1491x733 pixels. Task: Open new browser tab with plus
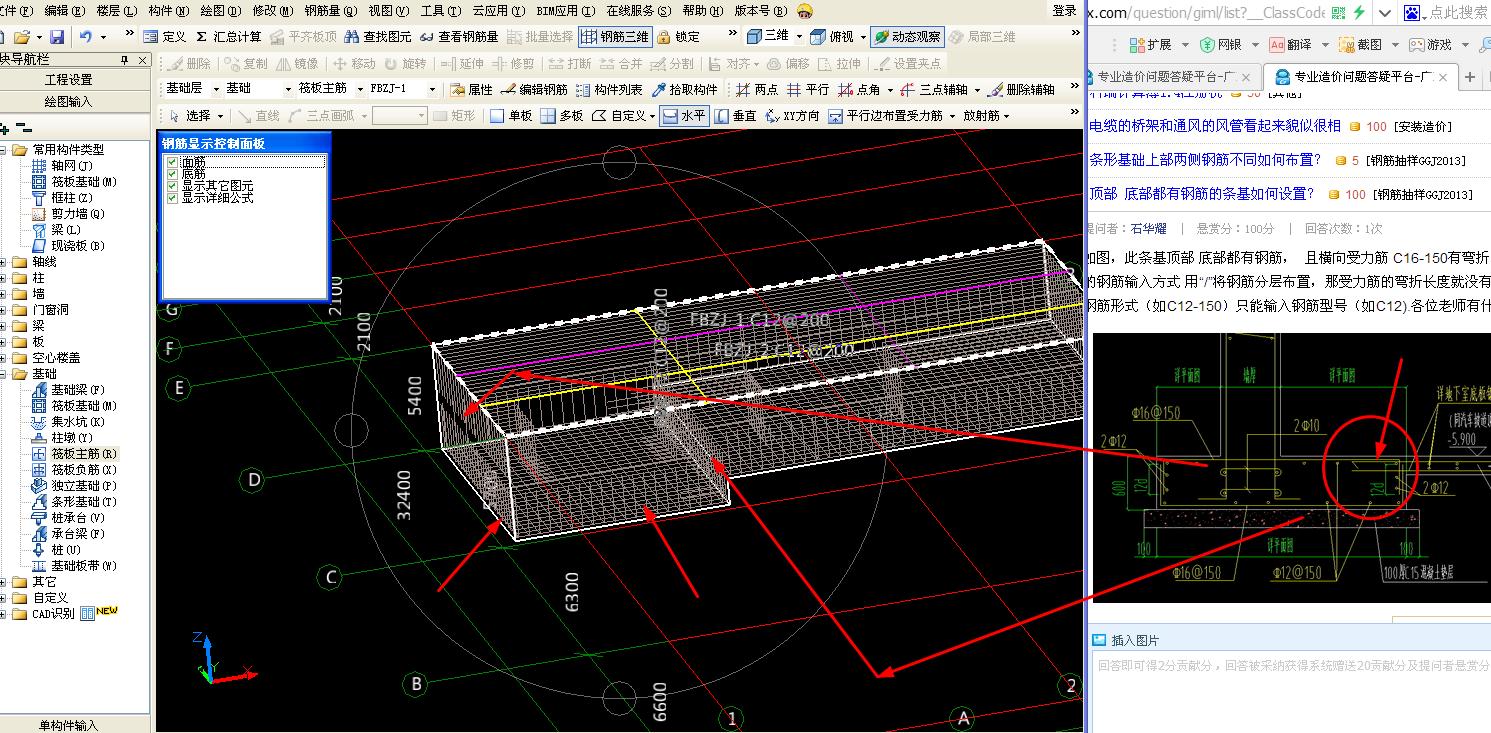(1470, 77)
